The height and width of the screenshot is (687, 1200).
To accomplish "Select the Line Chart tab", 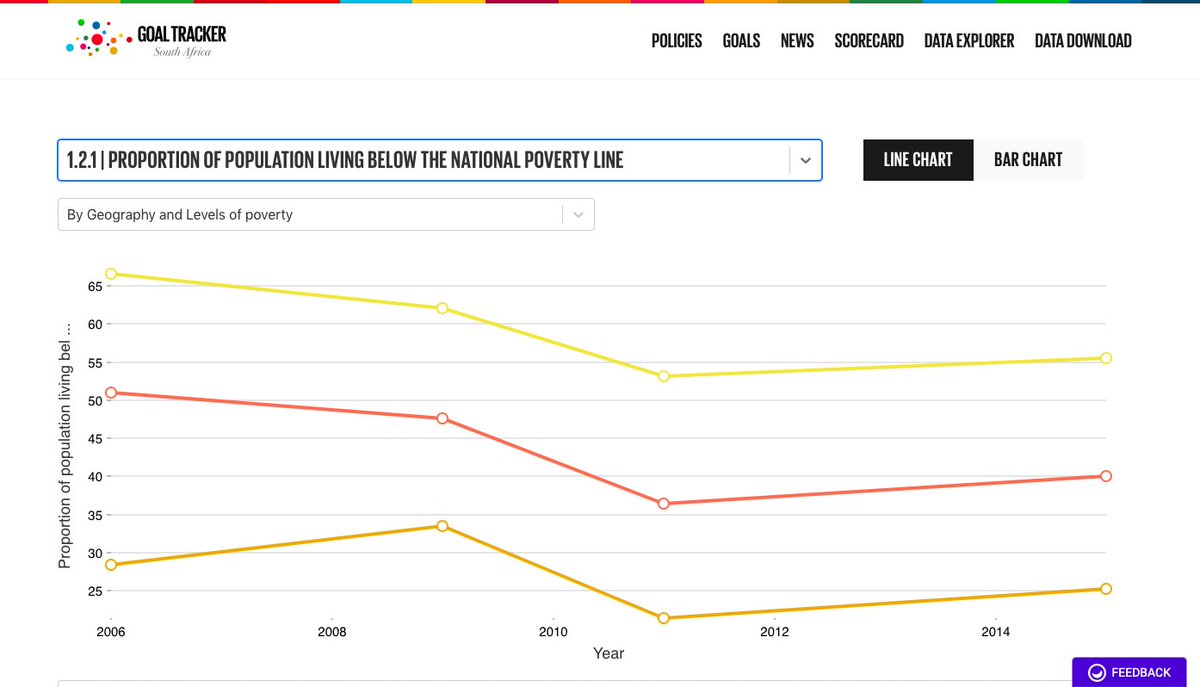I will (x=917, y=159).
